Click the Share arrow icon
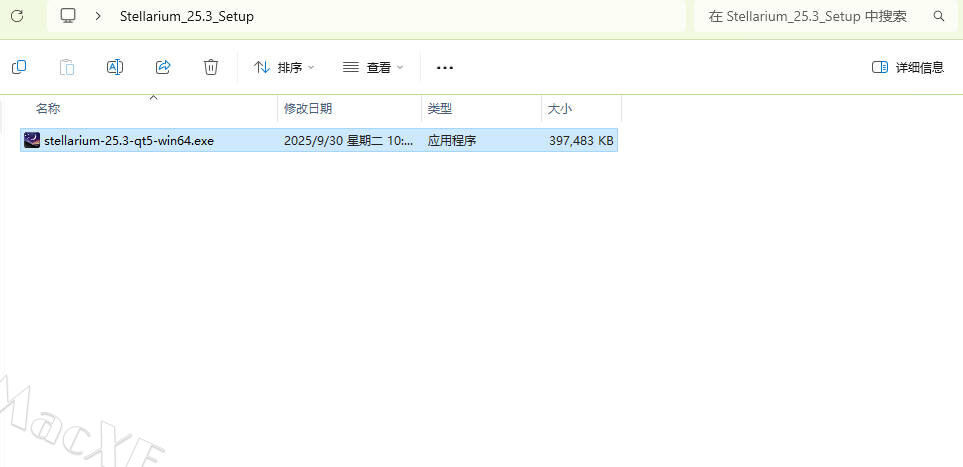963x467 pixels. tap(163, 67)
